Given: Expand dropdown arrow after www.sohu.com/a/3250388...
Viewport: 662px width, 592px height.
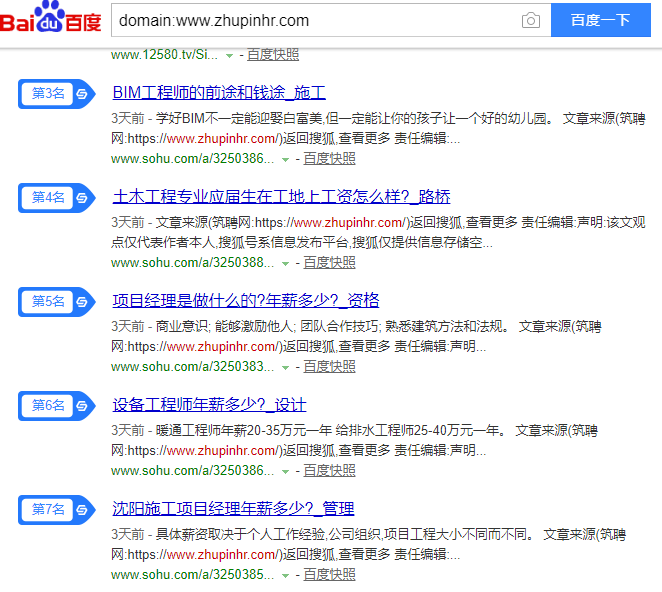Looking at the screenshot, I should point(285,263).
